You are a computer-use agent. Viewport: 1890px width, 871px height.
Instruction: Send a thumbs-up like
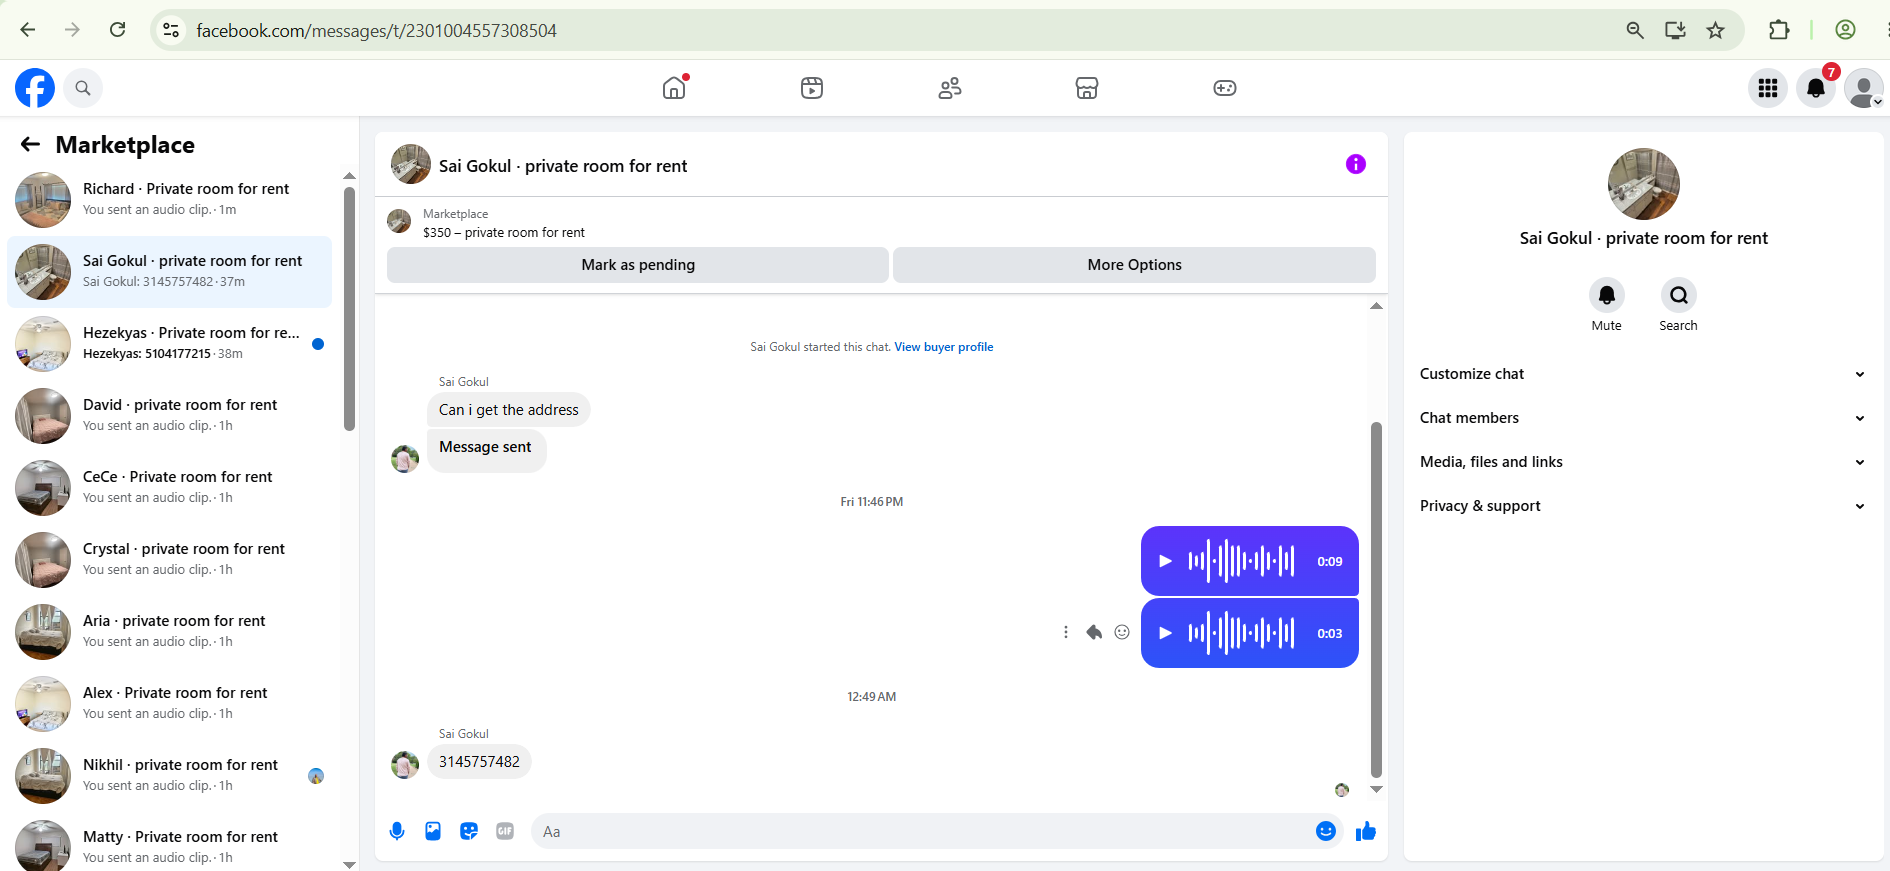1366,831
